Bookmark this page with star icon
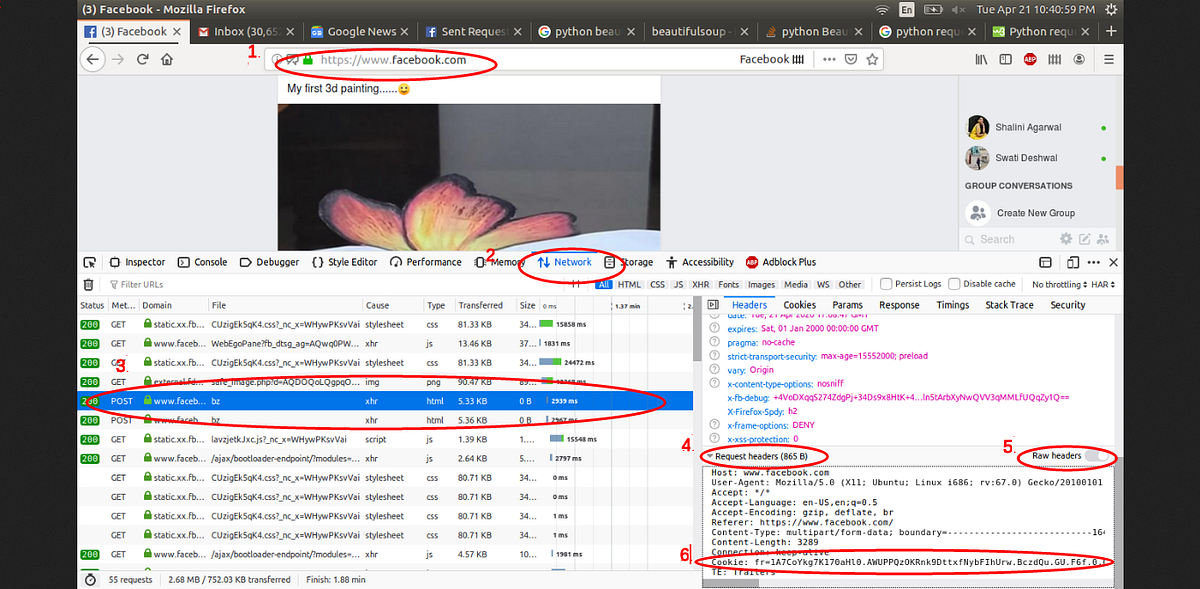This screenshot has height=589, width=1200. click(873, 59)
